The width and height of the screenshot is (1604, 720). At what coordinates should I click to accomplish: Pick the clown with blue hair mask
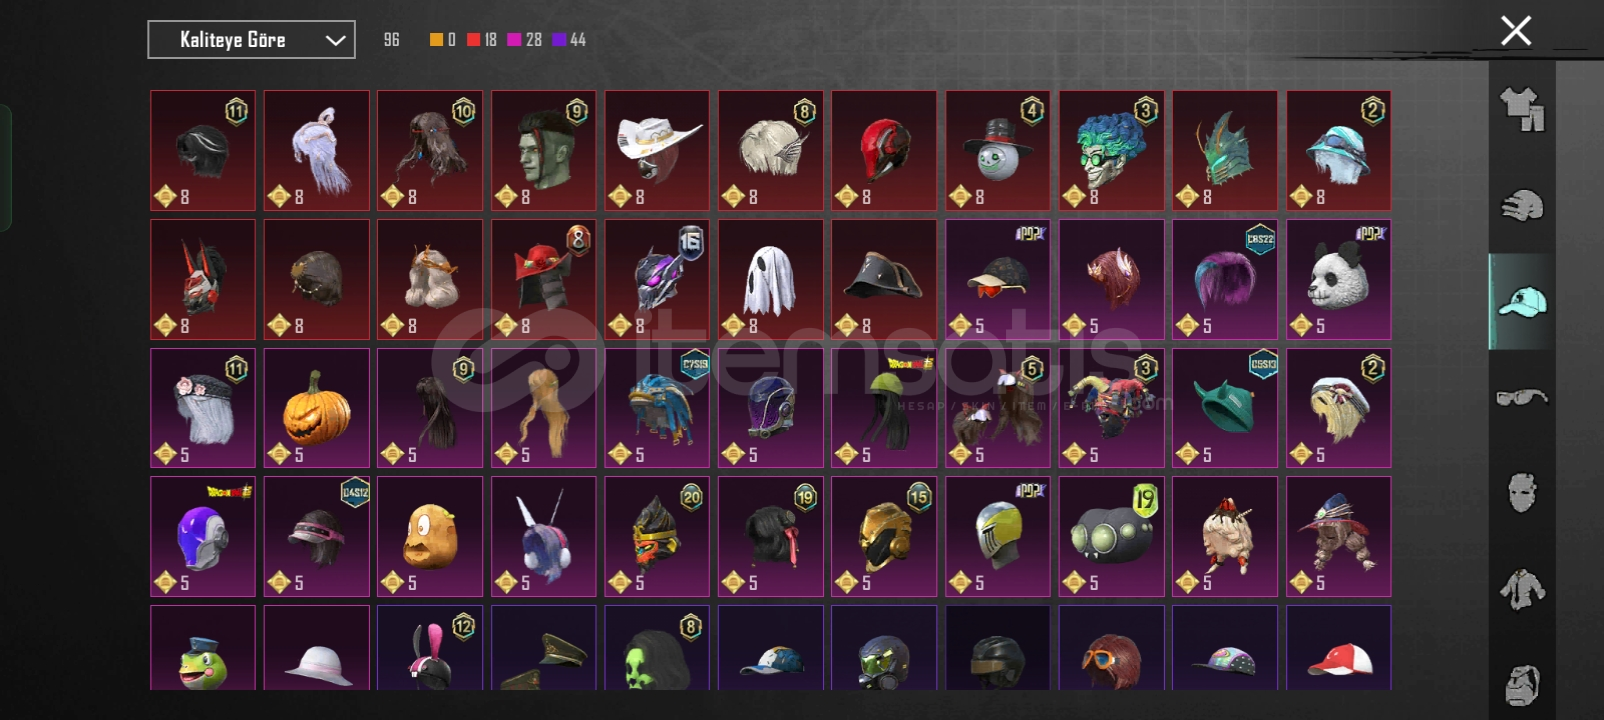coord(1112,151)
